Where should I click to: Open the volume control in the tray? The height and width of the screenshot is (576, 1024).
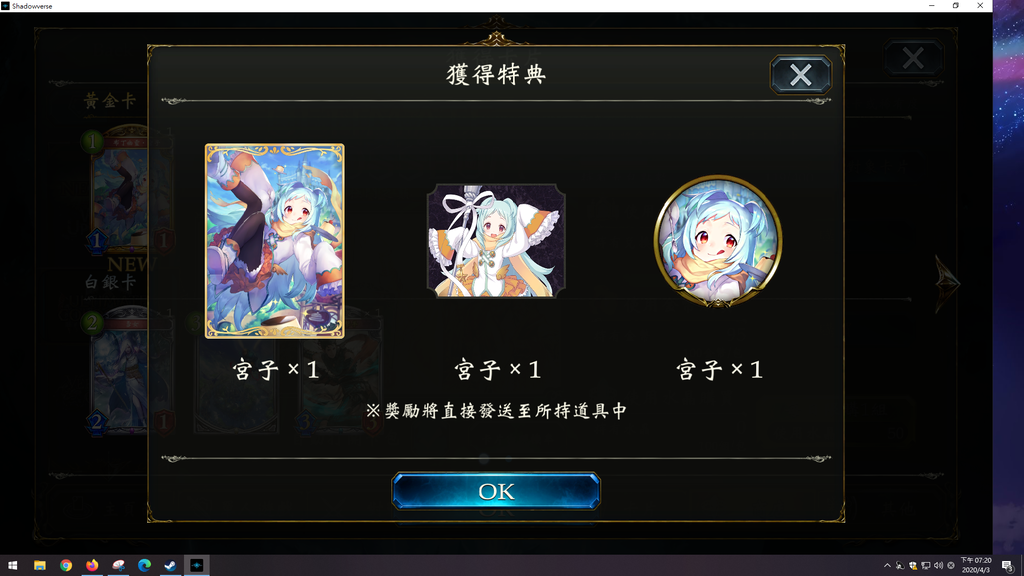click(x=938, y=566)
